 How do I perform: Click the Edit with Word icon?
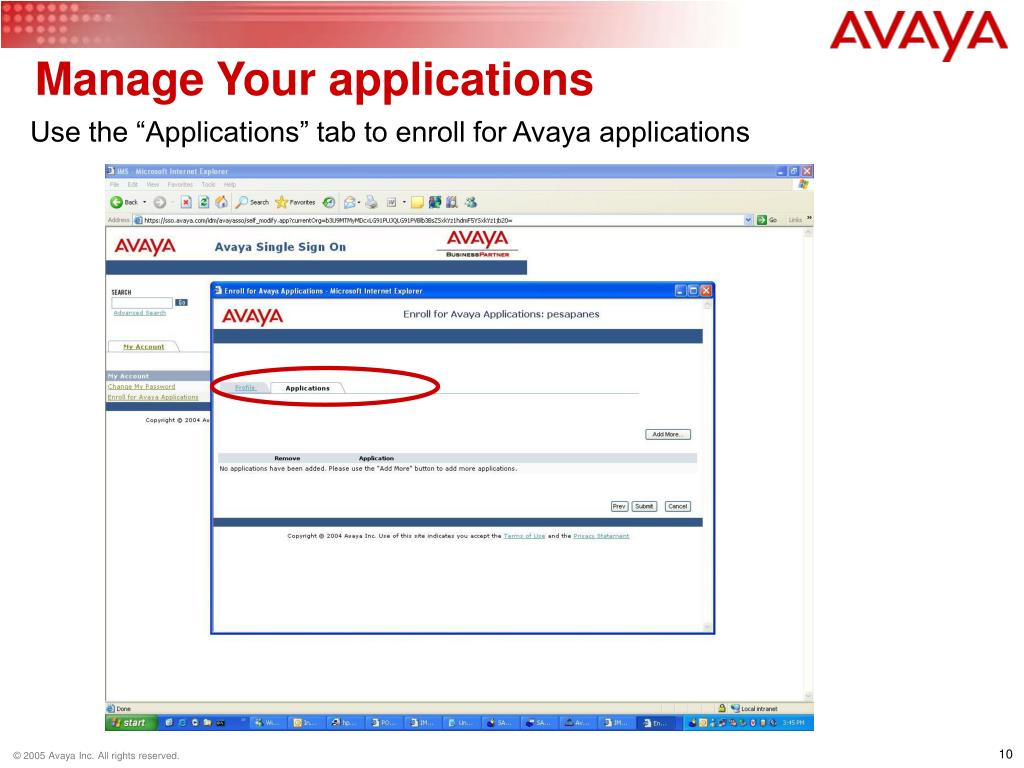pos(392,202)
